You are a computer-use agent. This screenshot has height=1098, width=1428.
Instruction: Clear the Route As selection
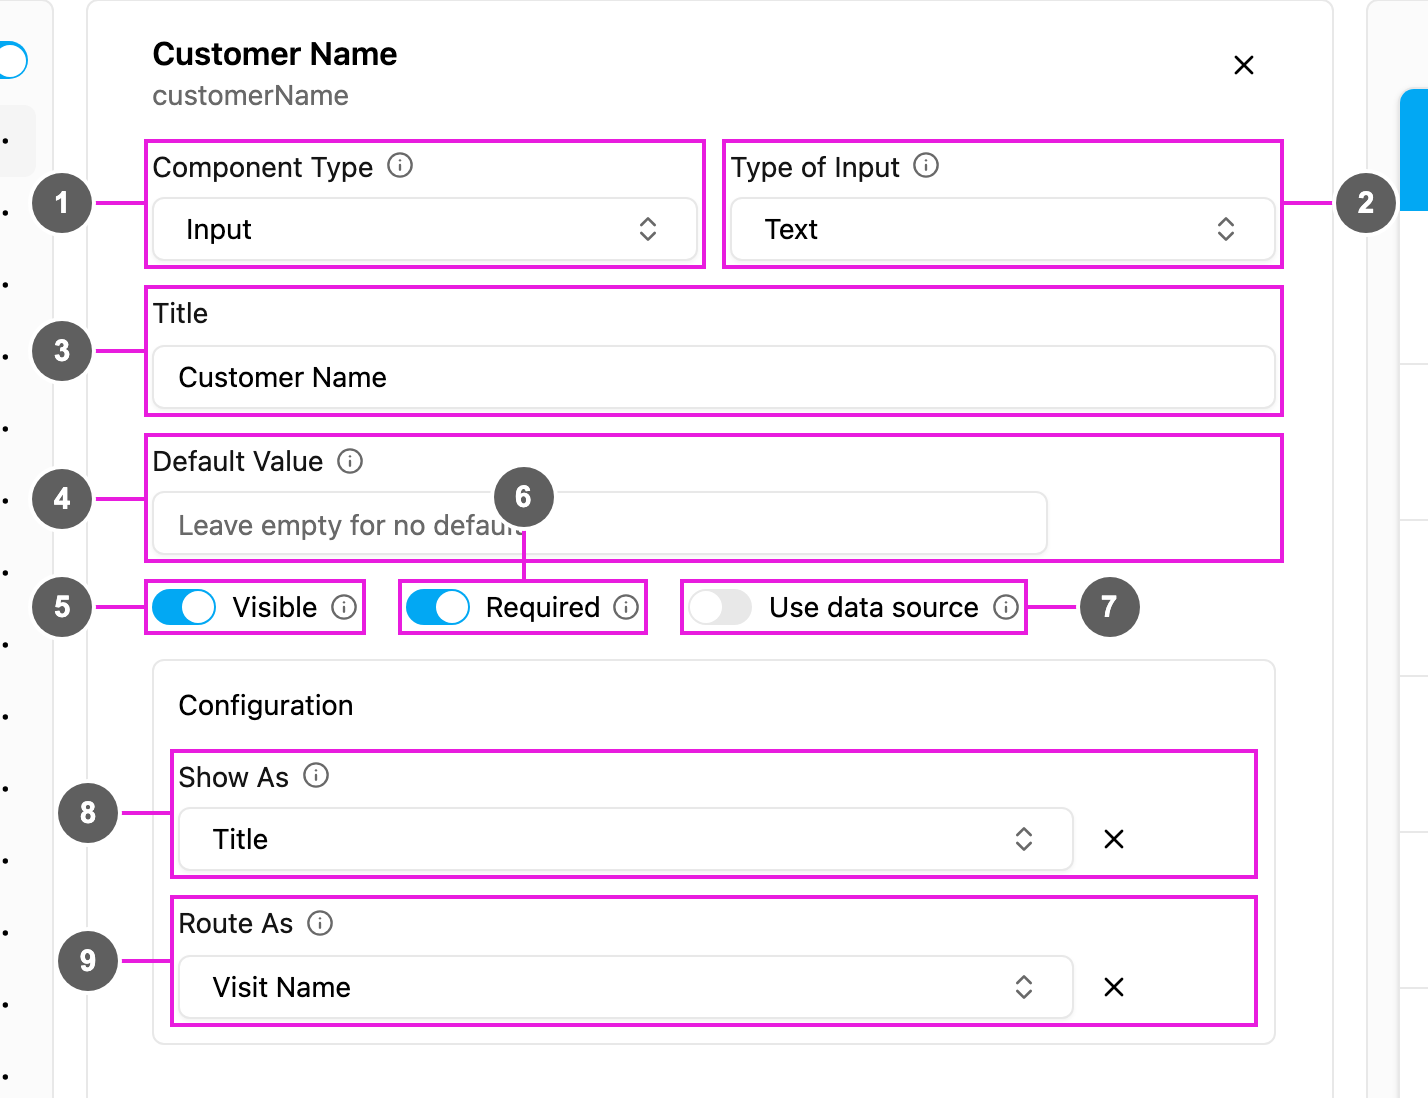pyautogui.click(x=1114, y=987)
